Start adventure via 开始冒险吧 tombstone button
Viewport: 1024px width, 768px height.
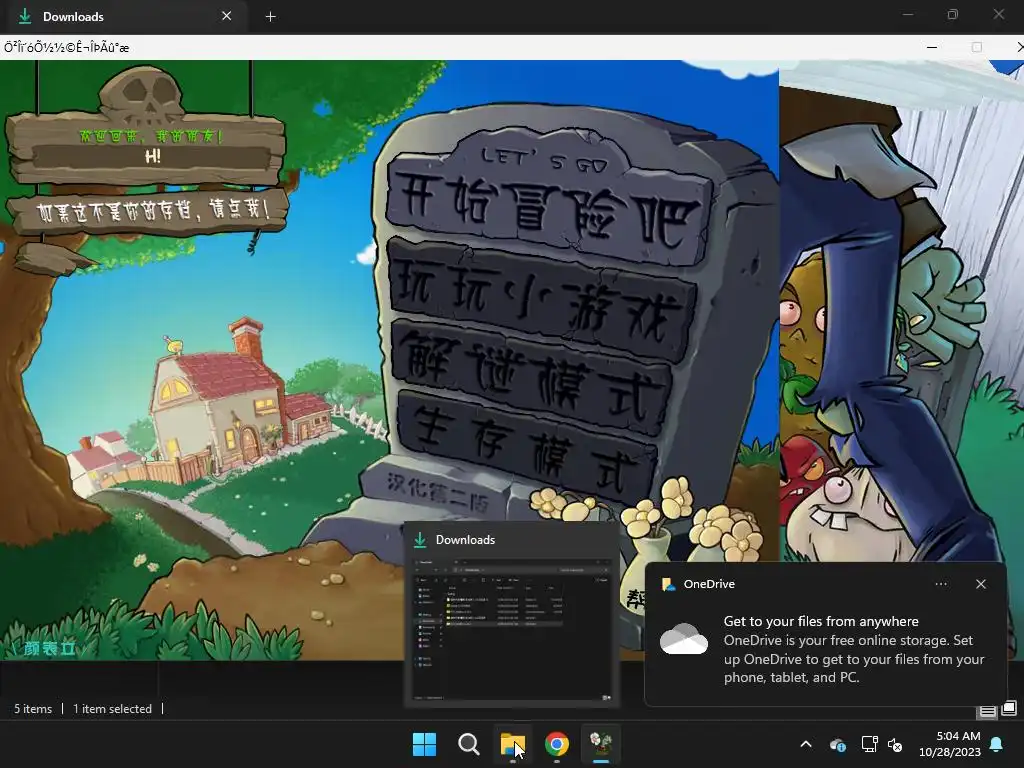(547, 212)
